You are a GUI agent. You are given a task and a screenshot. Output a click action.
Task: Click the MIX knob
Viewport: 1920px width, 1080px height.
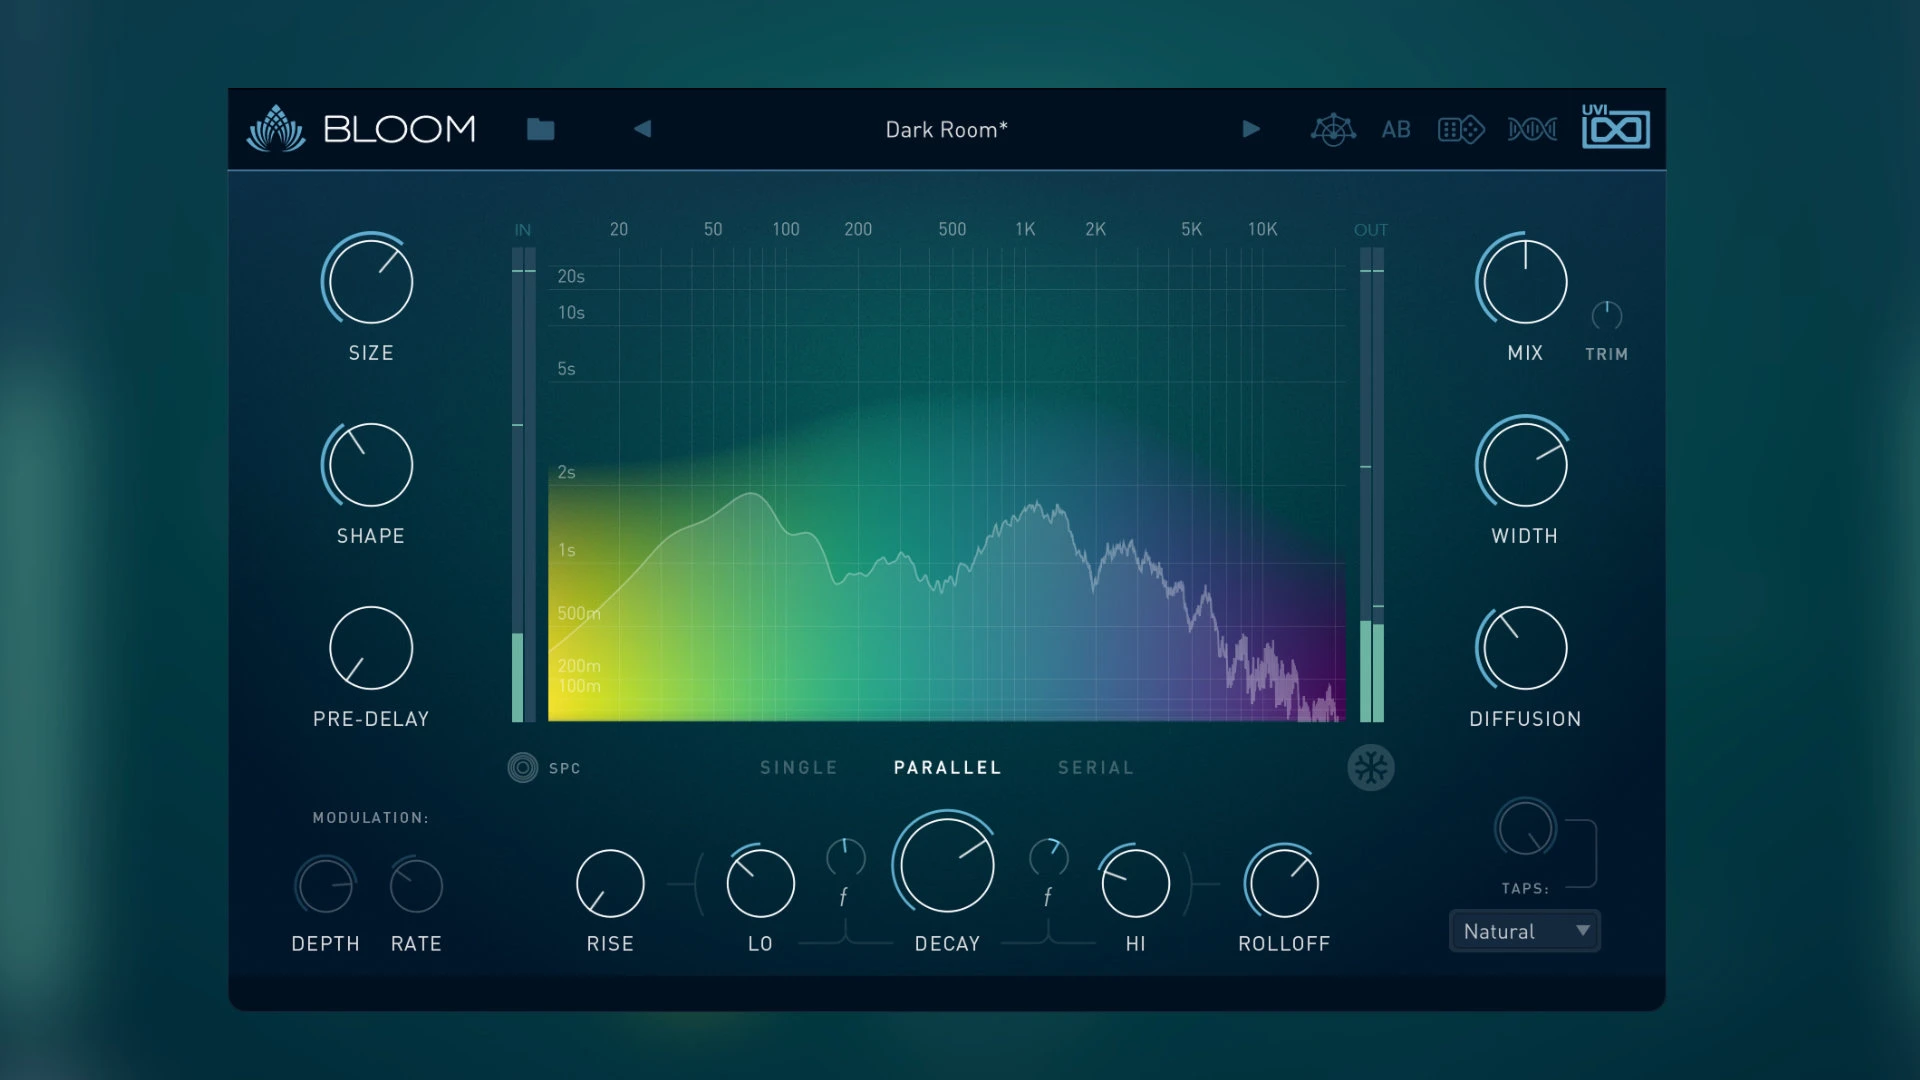[x=1525, y=282]
